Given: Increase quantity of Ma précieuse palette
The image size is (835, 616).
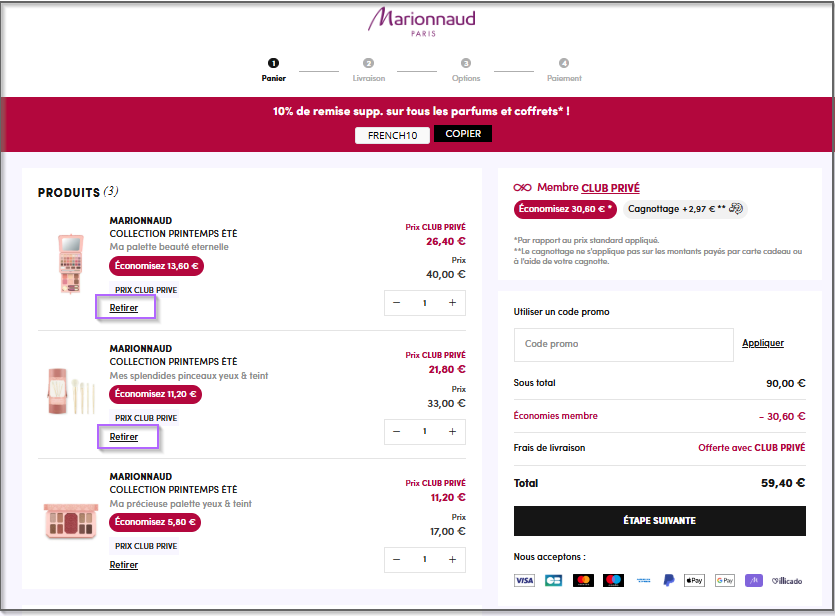Looking at the screenshot, I should click(x=452, y=560).
